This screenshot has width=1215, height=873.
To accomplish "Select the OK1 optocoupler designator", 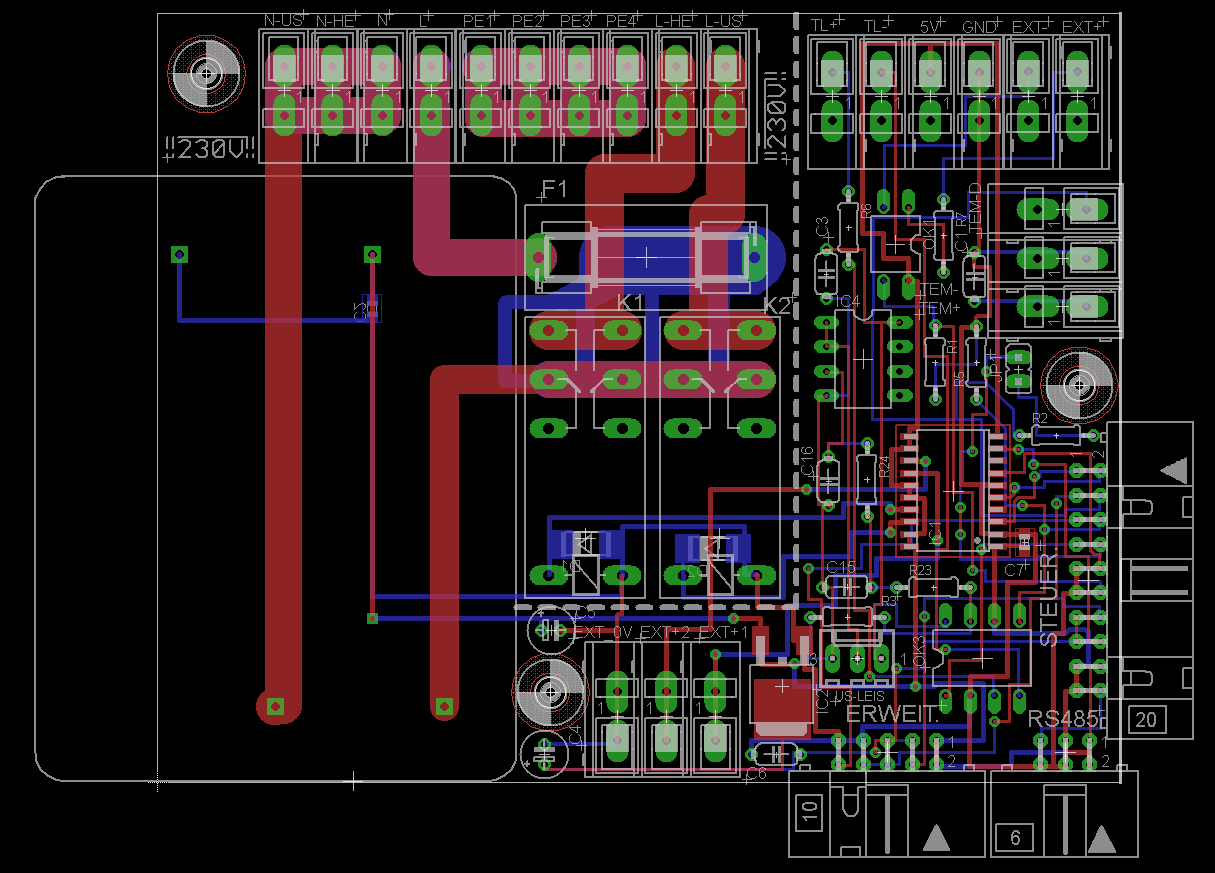I will (929, 237).
